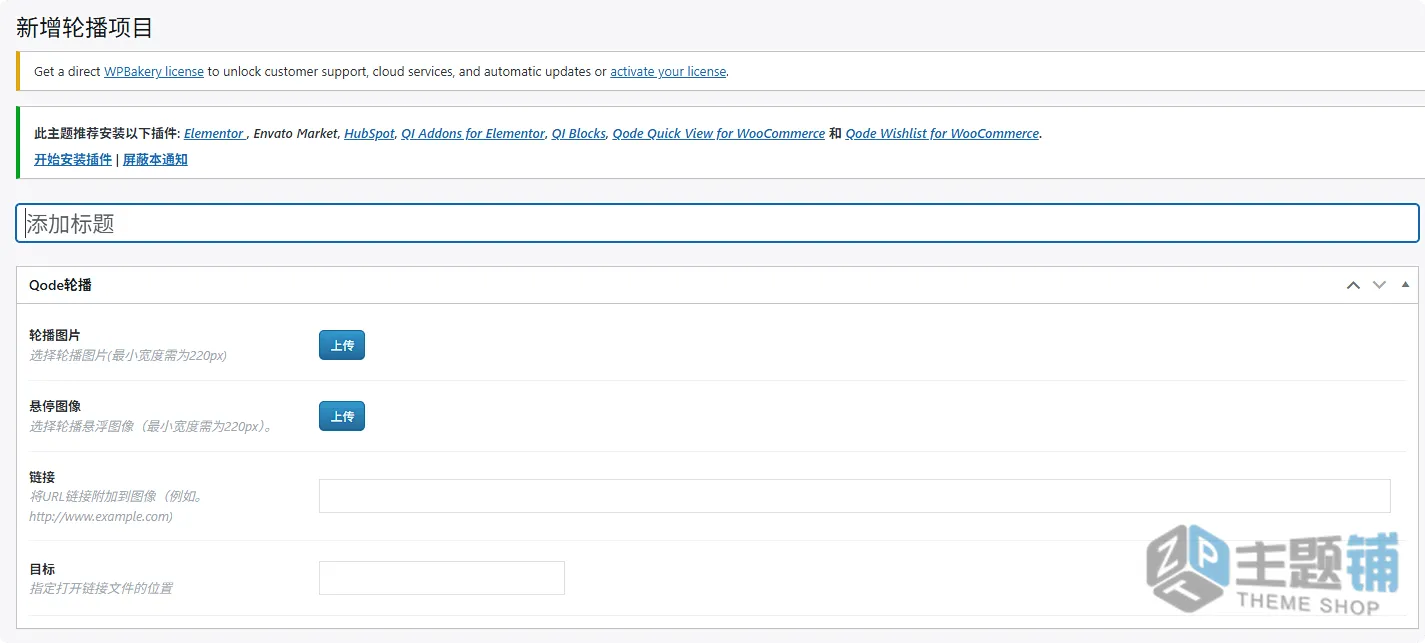1425x643 pixels.
Task: Upload image for 轮播图片
Action: pos(342,345)
